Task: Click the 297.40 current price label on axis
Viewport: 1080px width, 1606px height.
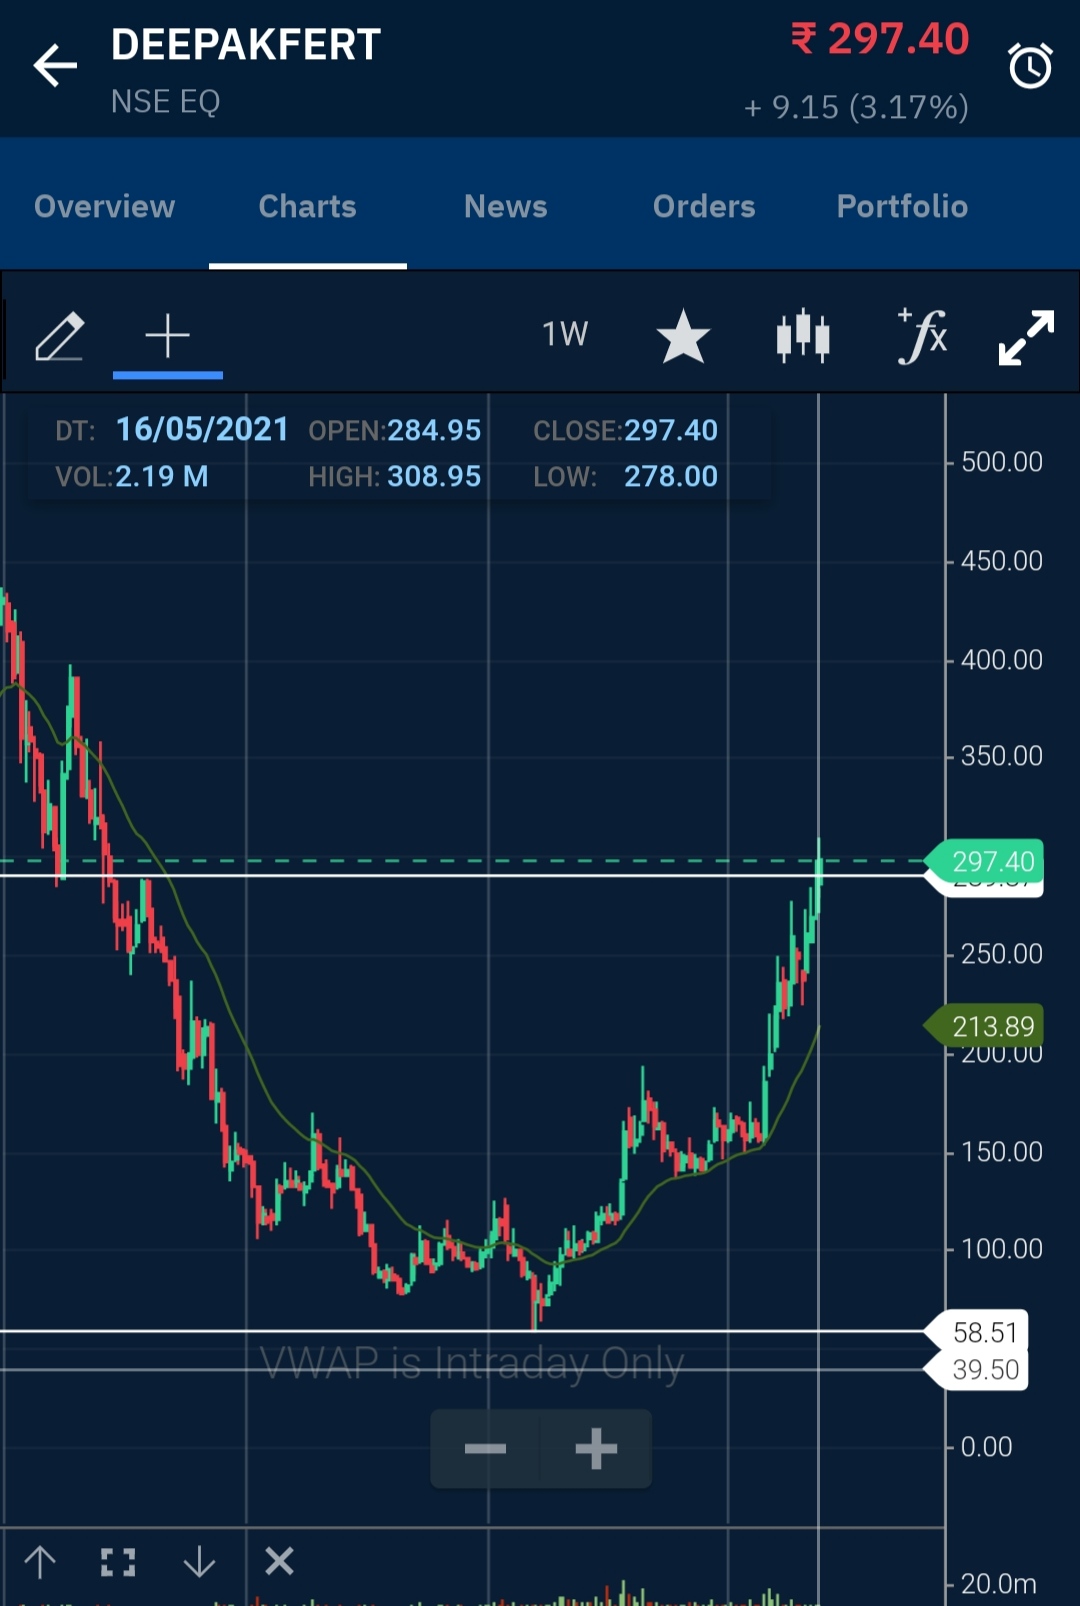Action: 990,861
